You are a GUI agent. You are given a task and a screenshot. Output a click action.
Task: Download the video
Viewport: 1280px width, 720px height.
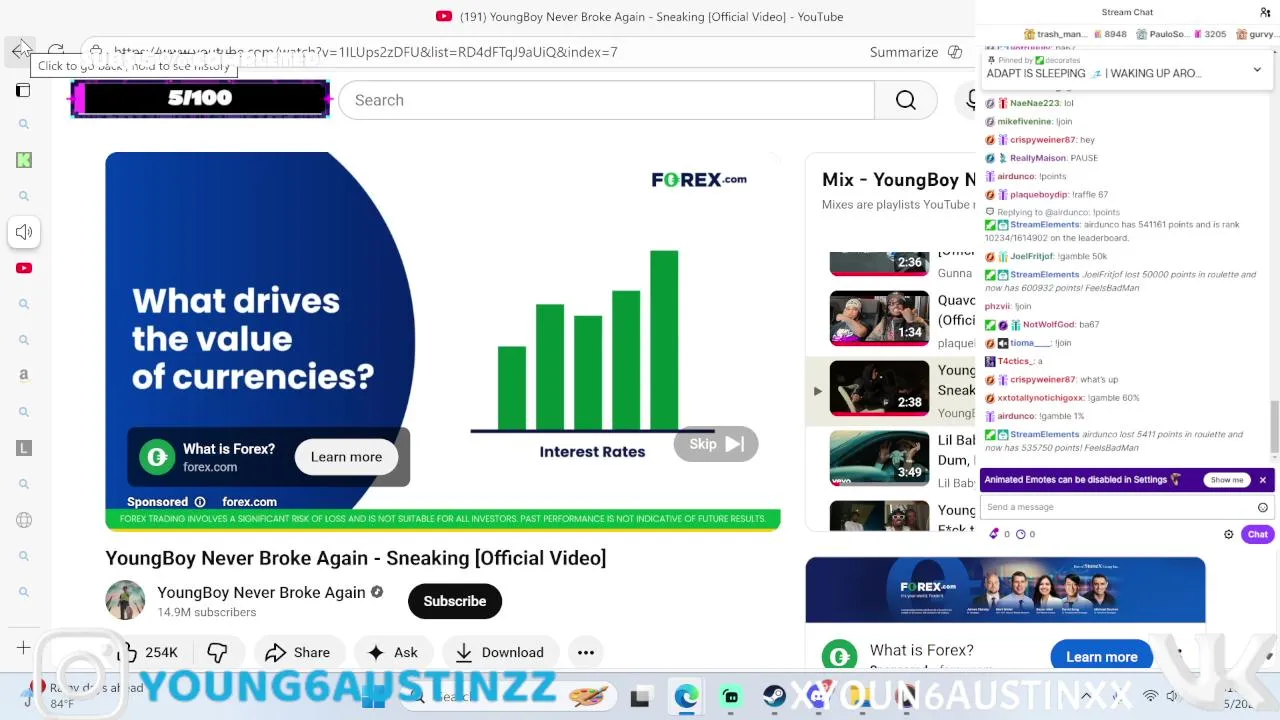pos(500,652)
